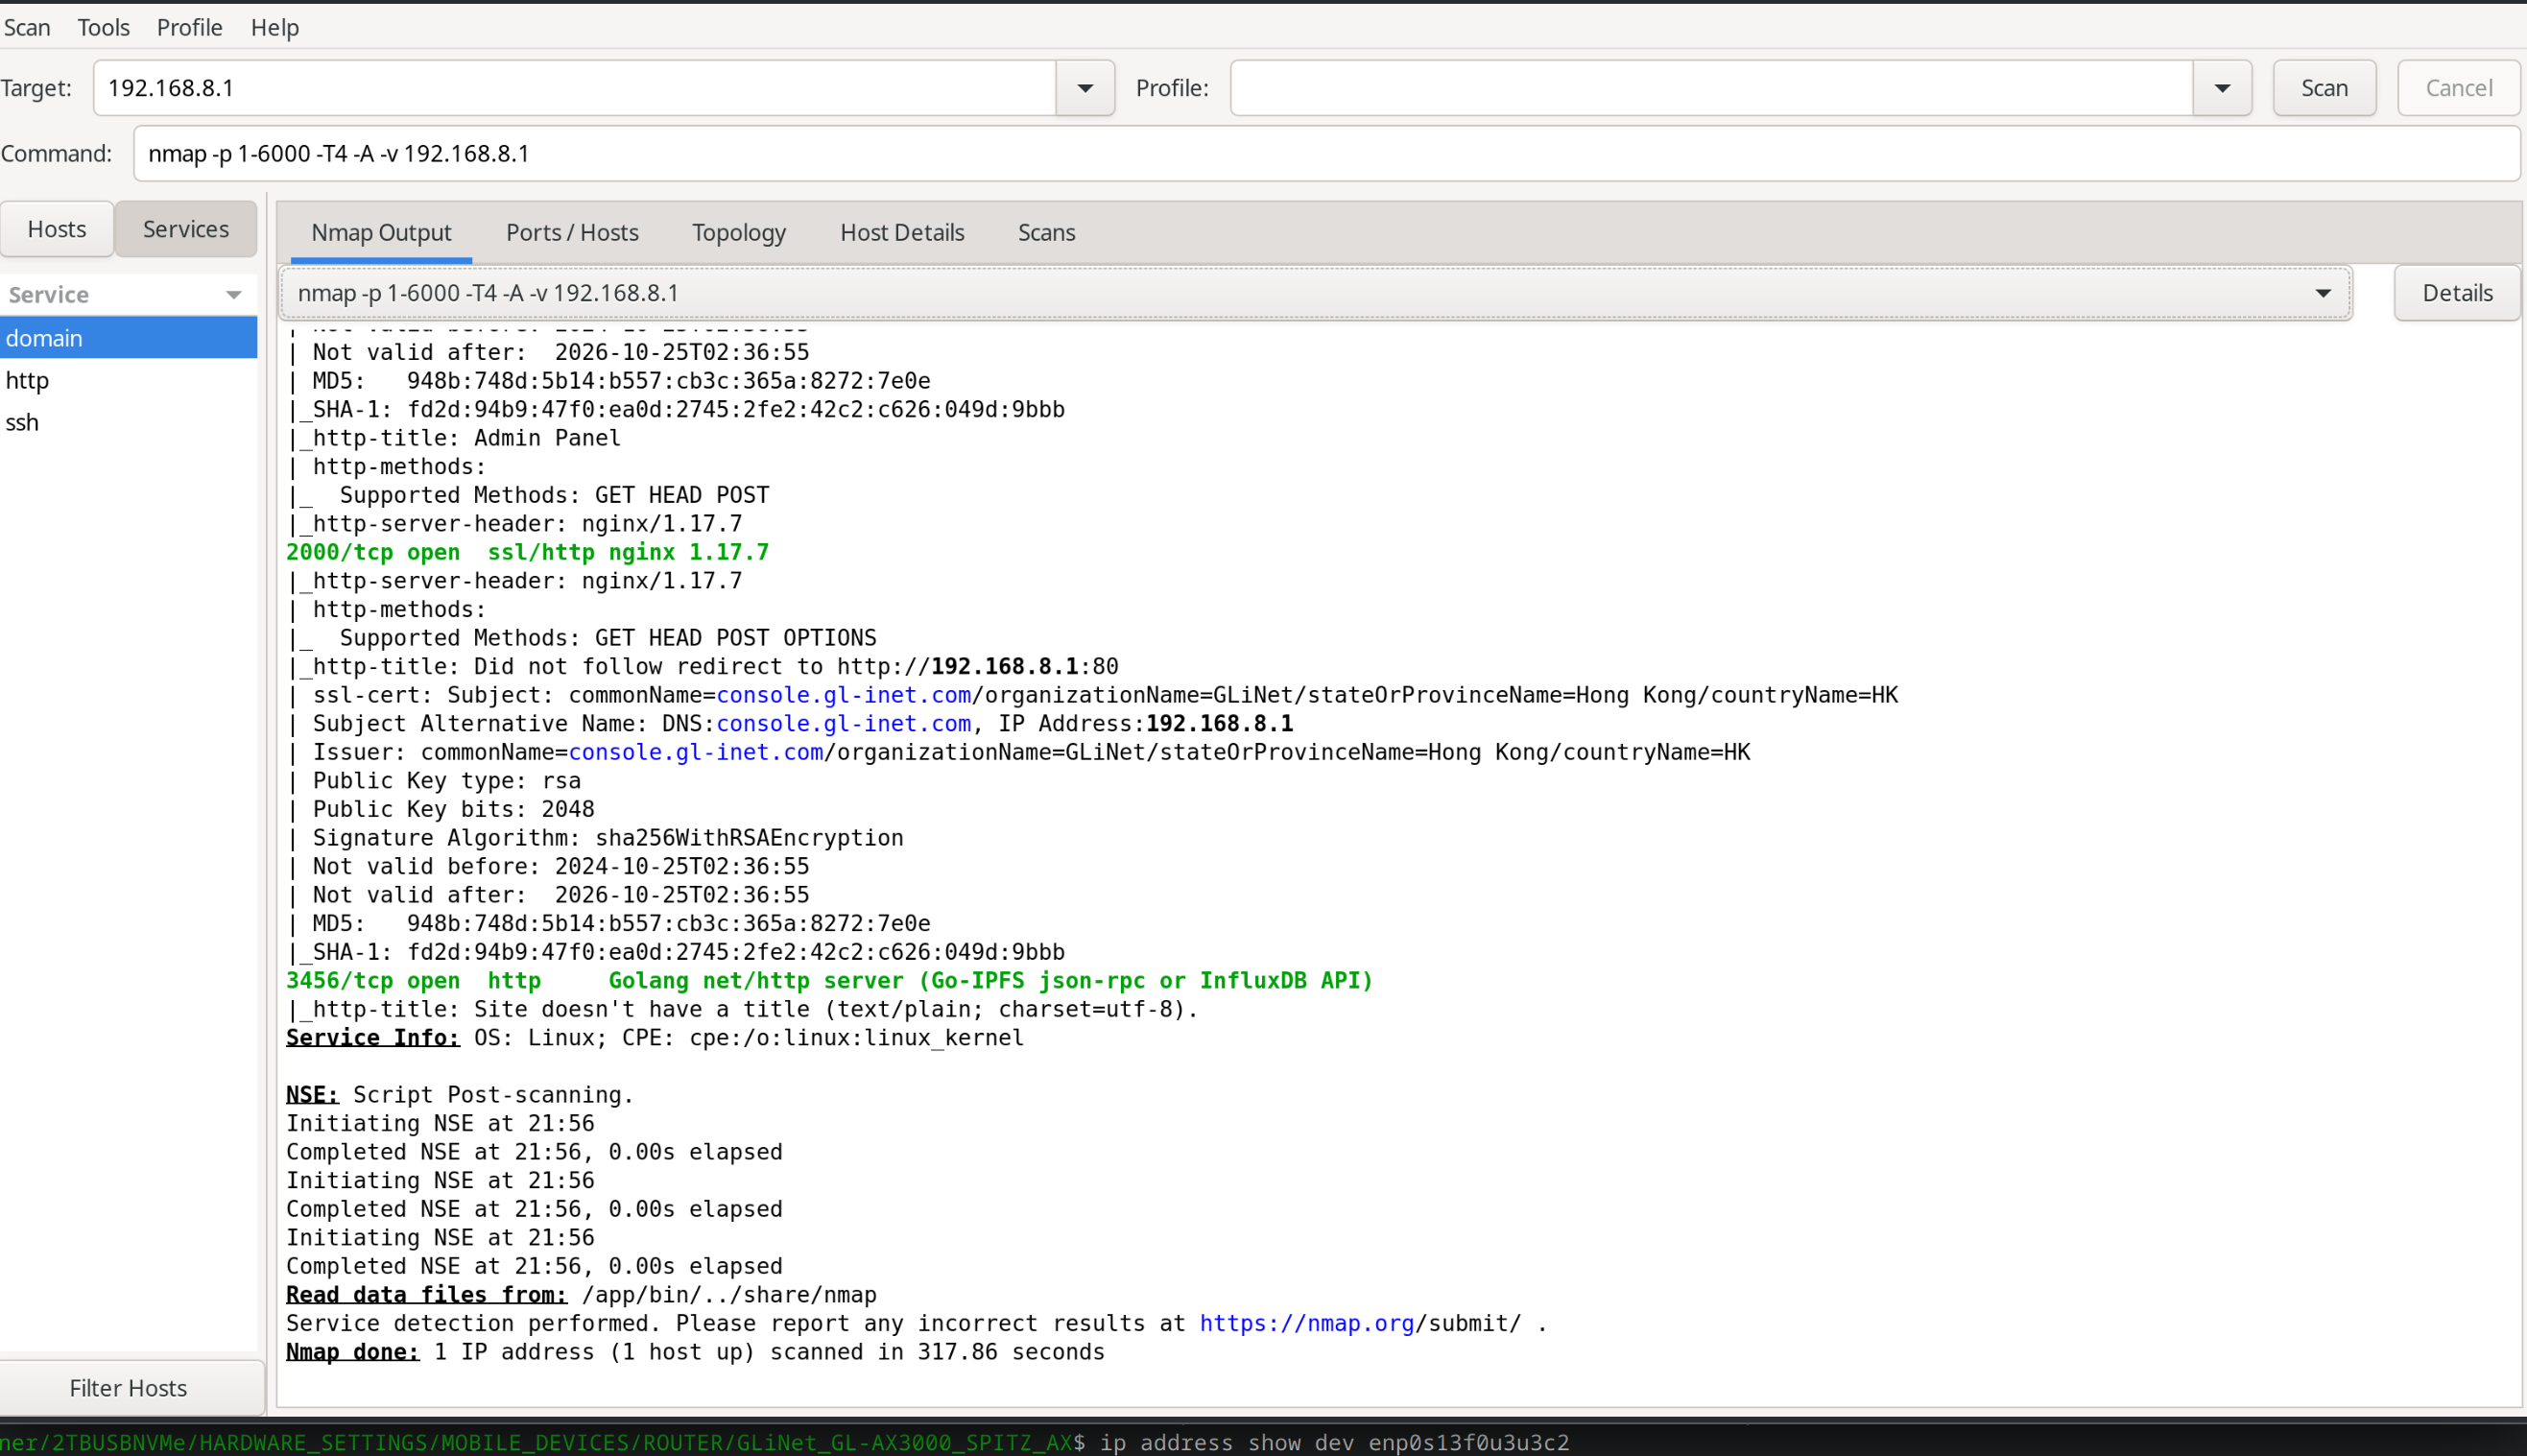The height and width of the screenshot is (1456, 2527).
Task: Click the Details button
Action: (2456, 293)
